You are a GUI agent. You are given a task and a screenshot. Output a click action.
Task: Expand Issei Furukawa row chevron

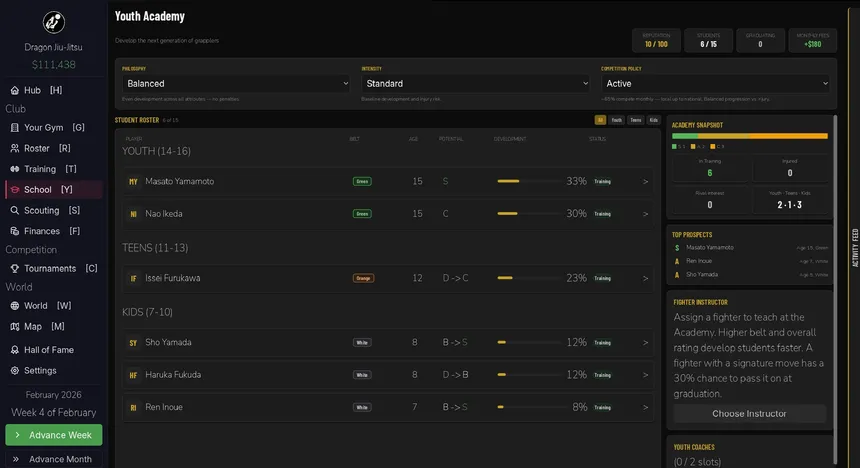(645, 278)
